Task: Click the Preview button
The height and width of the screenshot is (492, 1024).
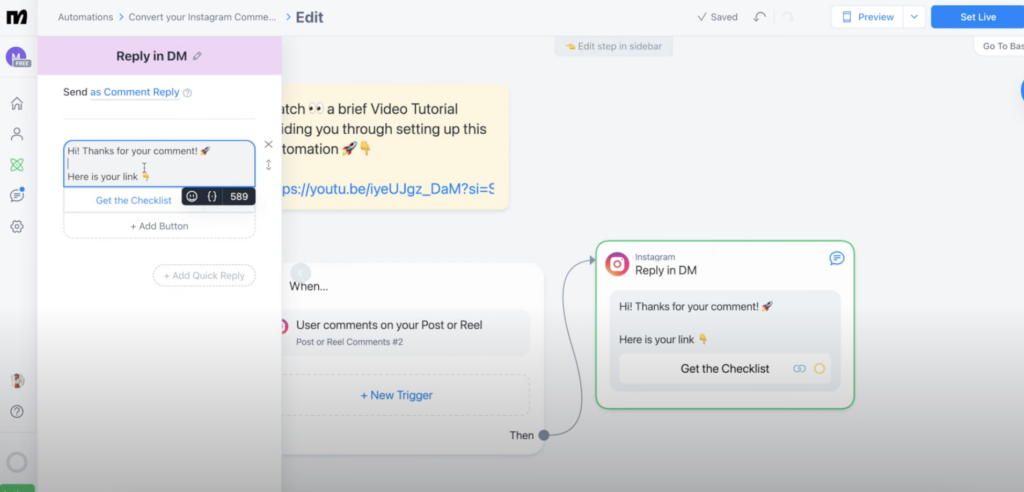Action: click(868, 17)
